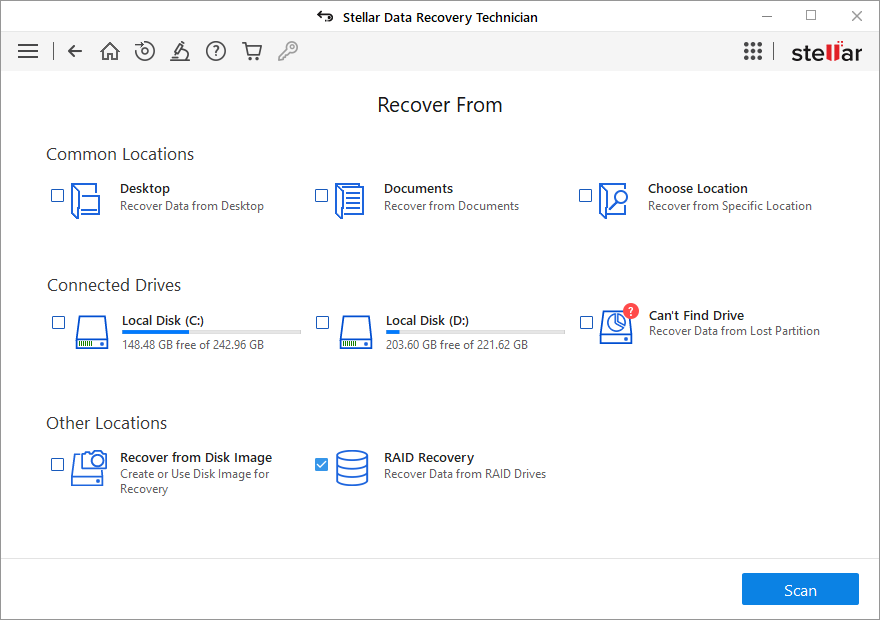Check the Documents location checkbox
Viewport: 880px width, 620px height.
(x=322, y=196)
